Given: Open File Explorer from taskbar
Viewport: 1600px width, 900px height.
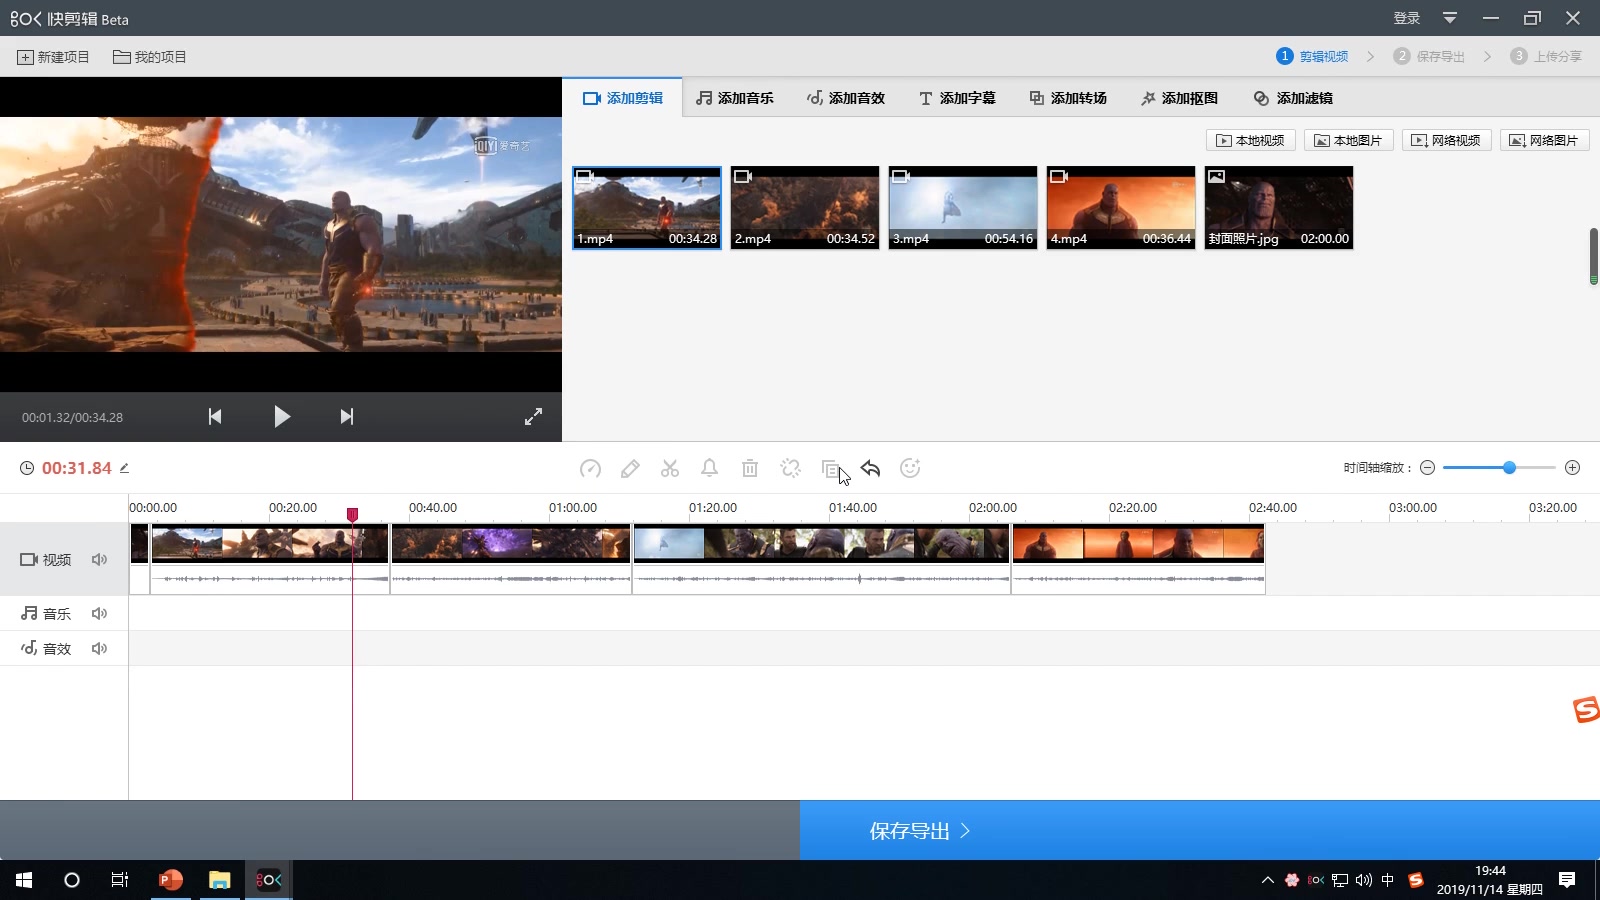Looking at the screenshot, I should click(x=219, y=880).
